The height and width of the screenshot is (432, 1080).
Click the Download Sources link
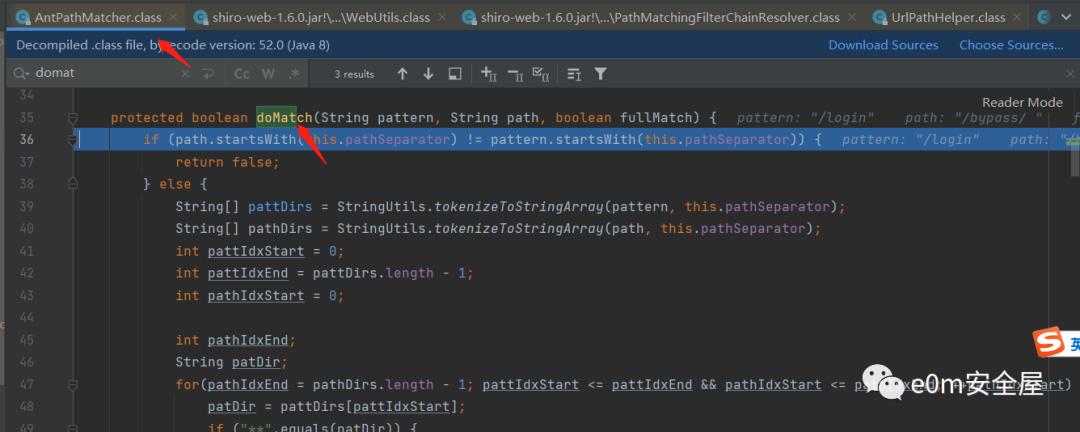pyautogui.click(x=883, y=45)
